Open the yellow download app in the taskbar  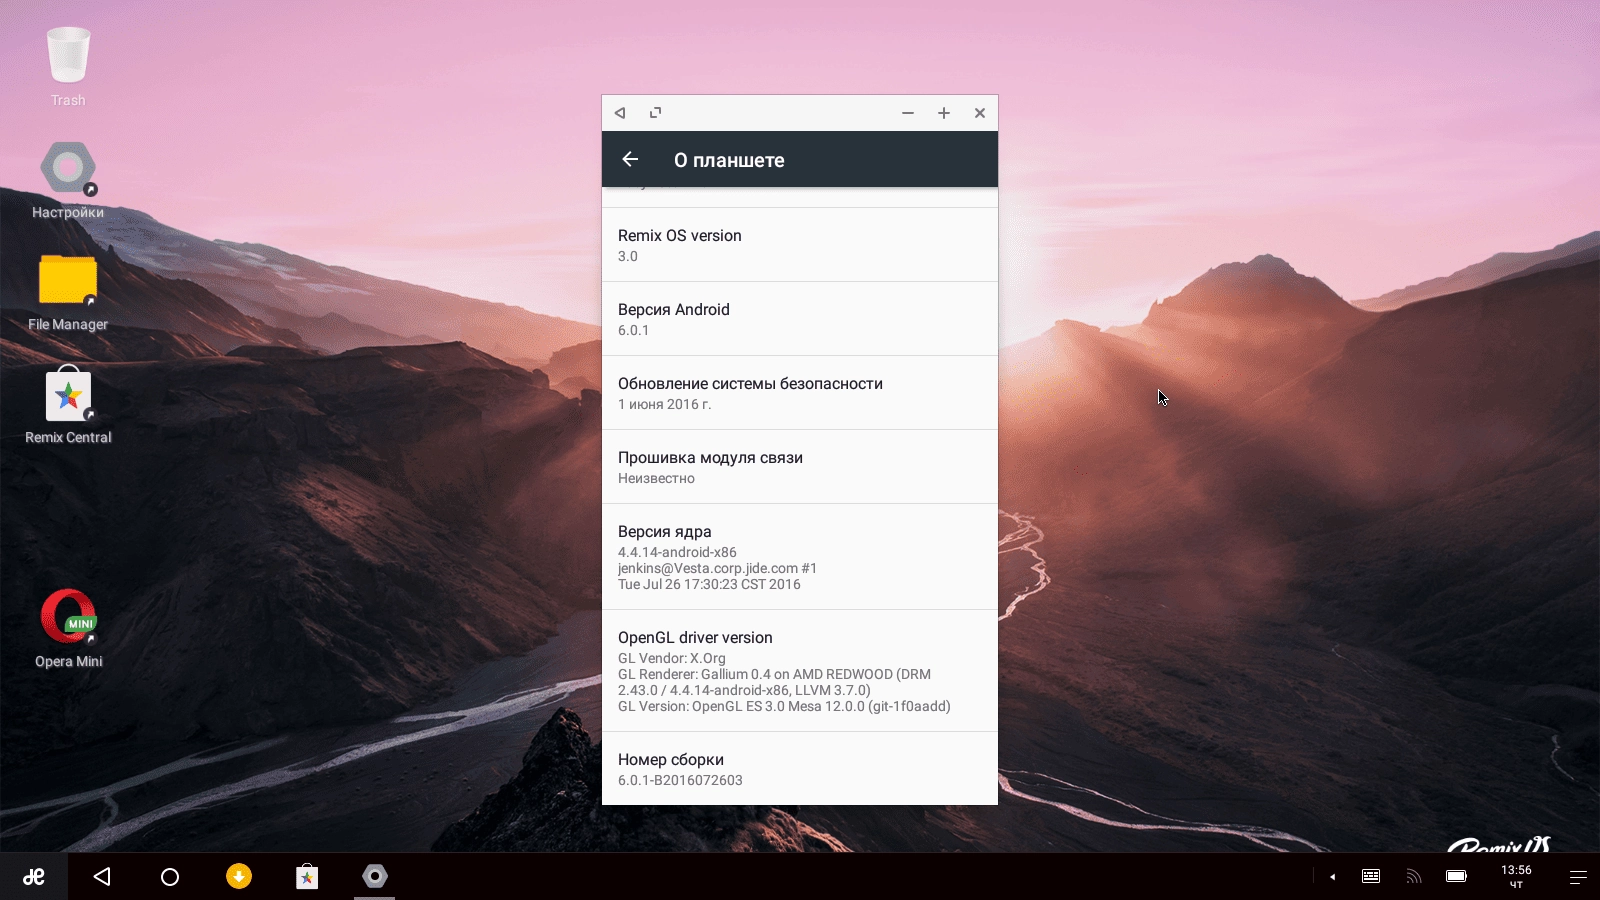tap(239, 876)
